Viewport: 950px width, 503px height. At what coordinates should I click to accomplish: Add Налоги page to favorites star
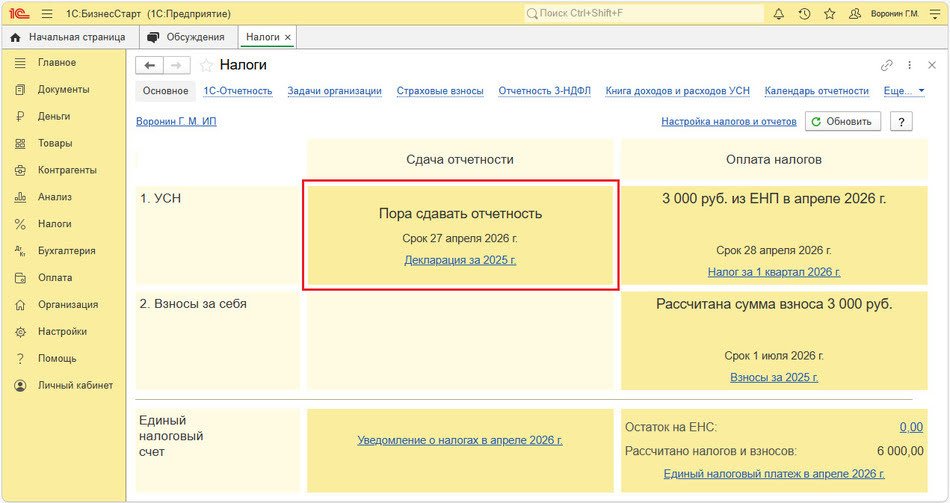click(x=206, y=65)
